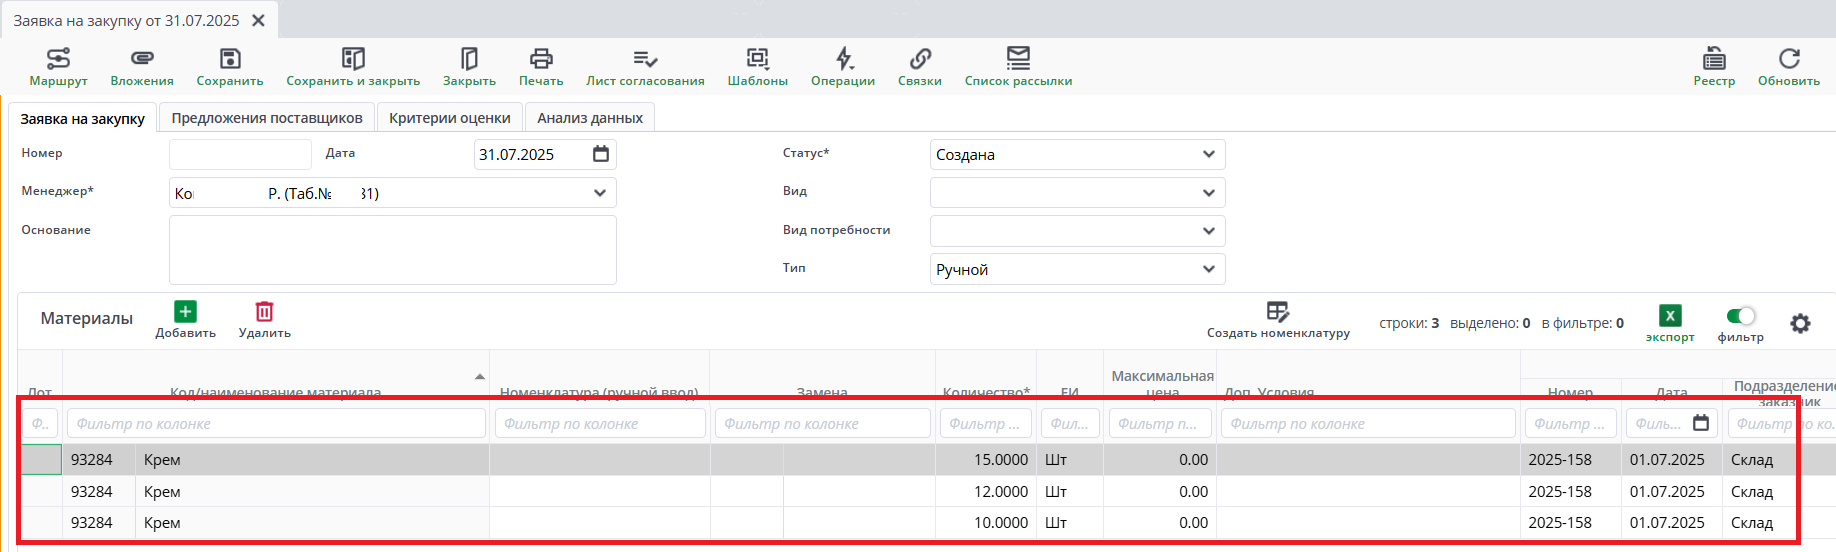This screenshot has height=552, width=1836.
Task: Expand the Статус dropdown
Action: click(x=1208, y=154)
